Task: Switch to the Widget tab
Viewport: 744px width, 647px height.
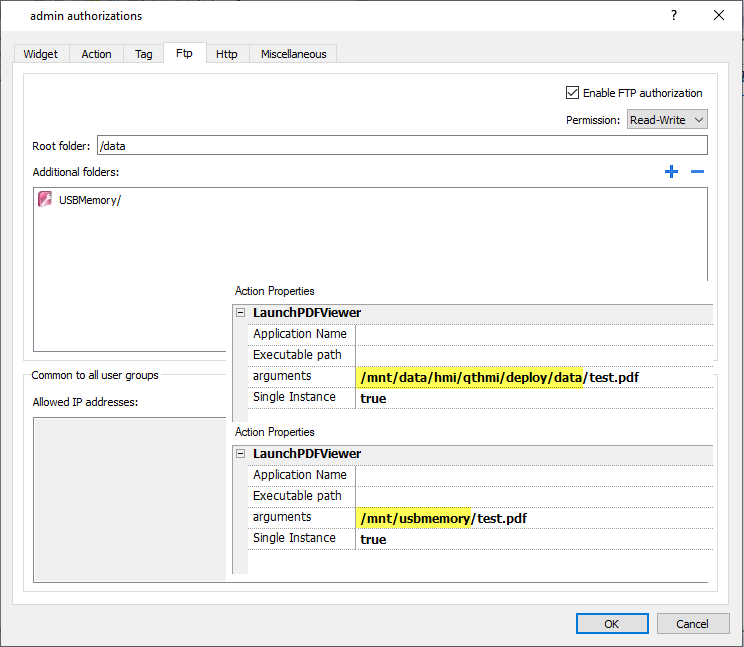Action: click(x=41, y=54)
